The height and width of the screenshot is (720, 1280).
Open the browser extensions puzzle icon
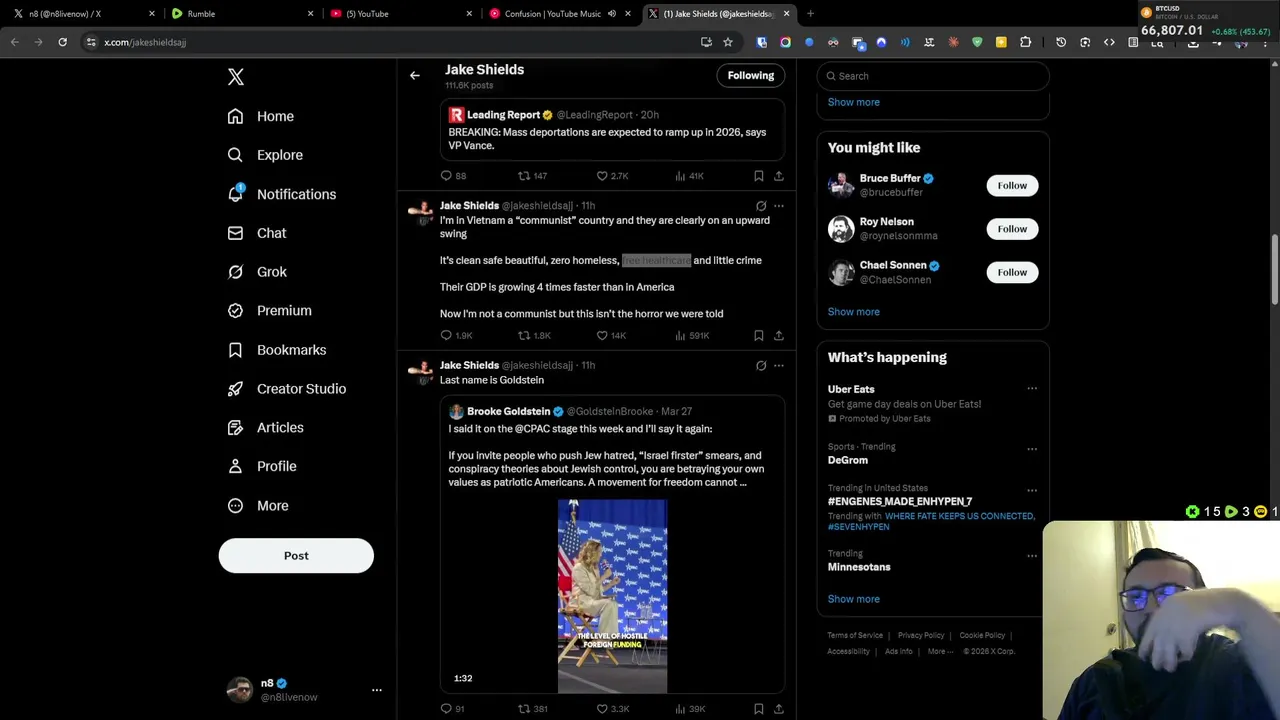(1025, 42)
